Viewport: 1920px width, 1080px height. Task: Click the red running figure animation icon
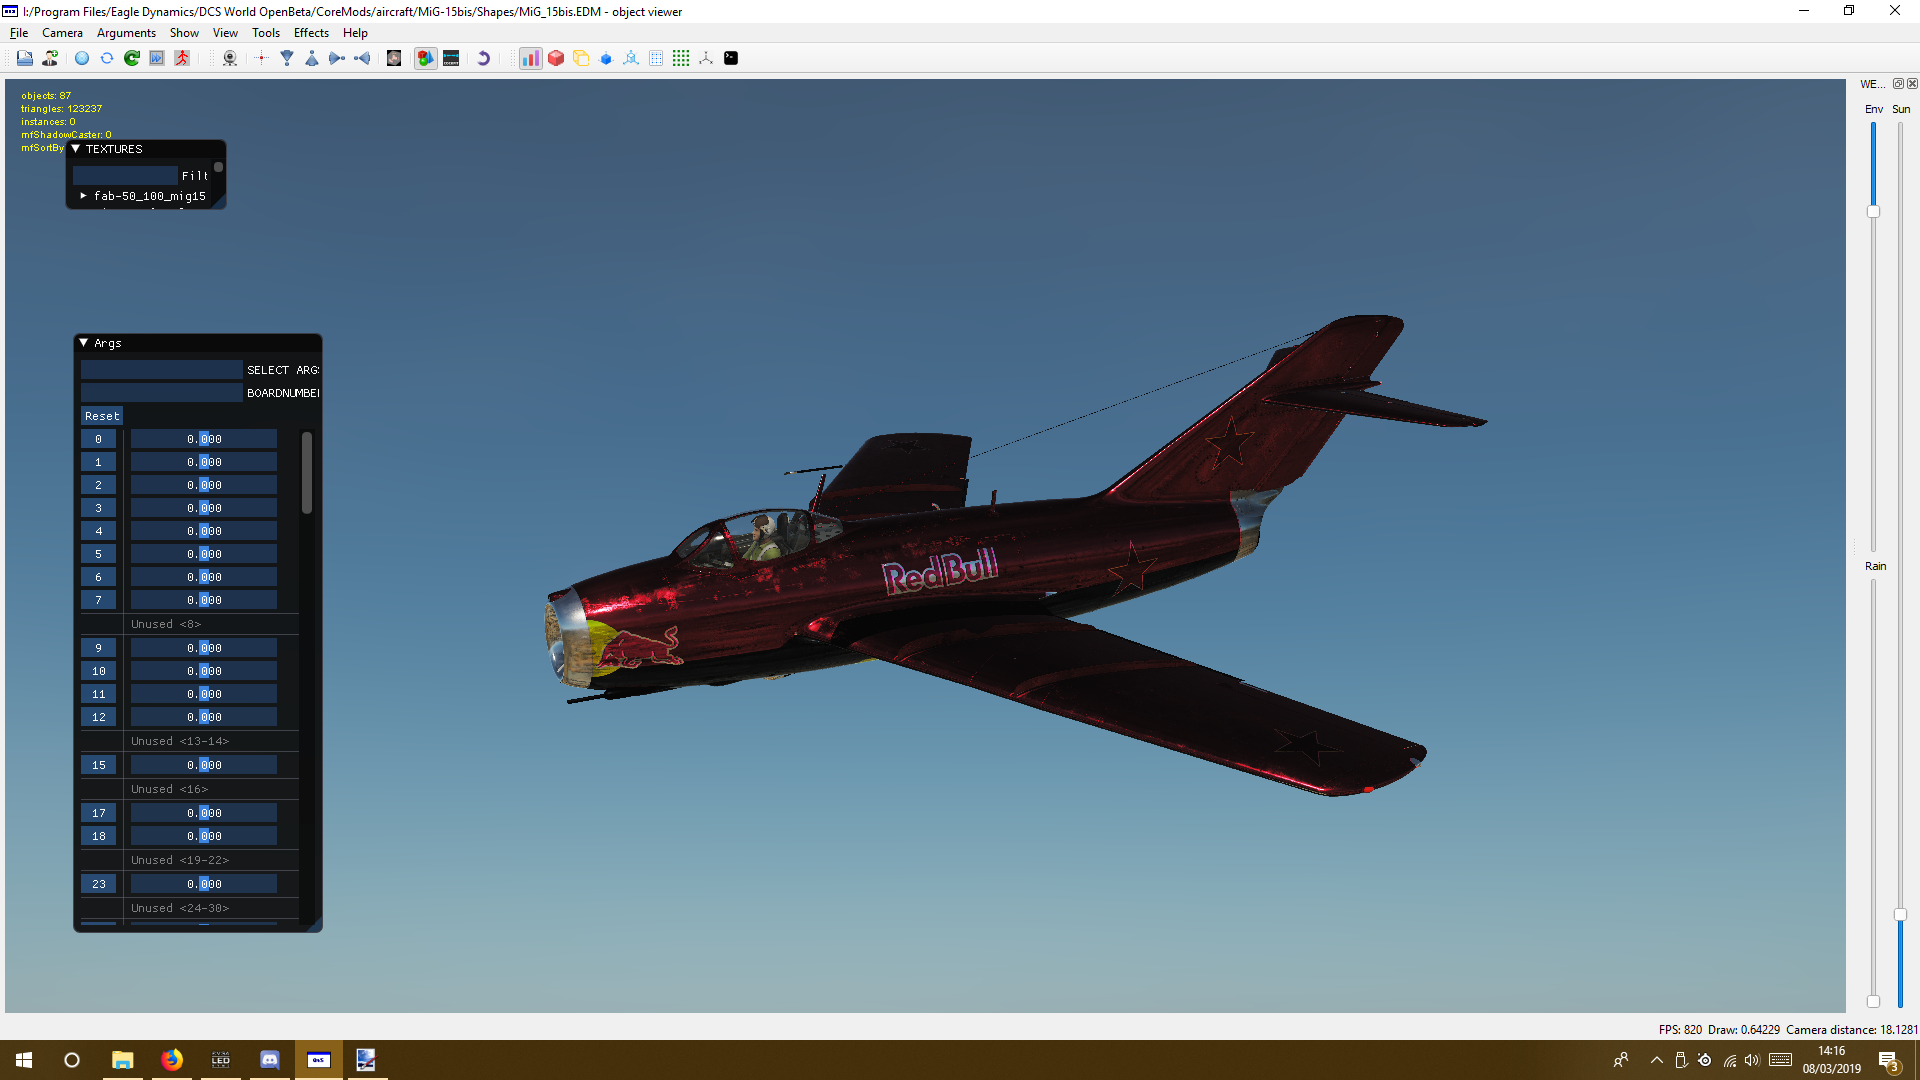(182, 58)
